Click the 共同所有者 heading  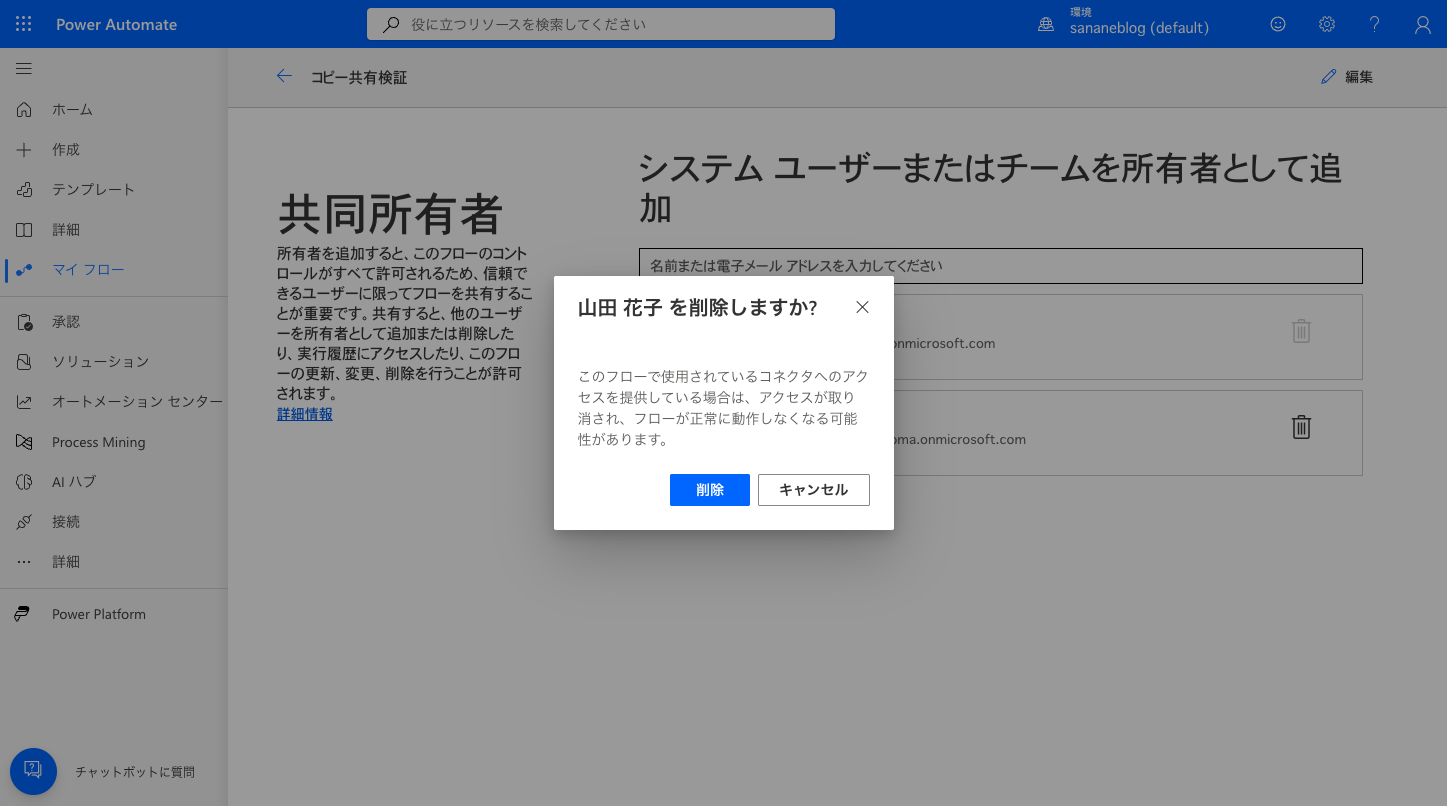click(390, 213)
